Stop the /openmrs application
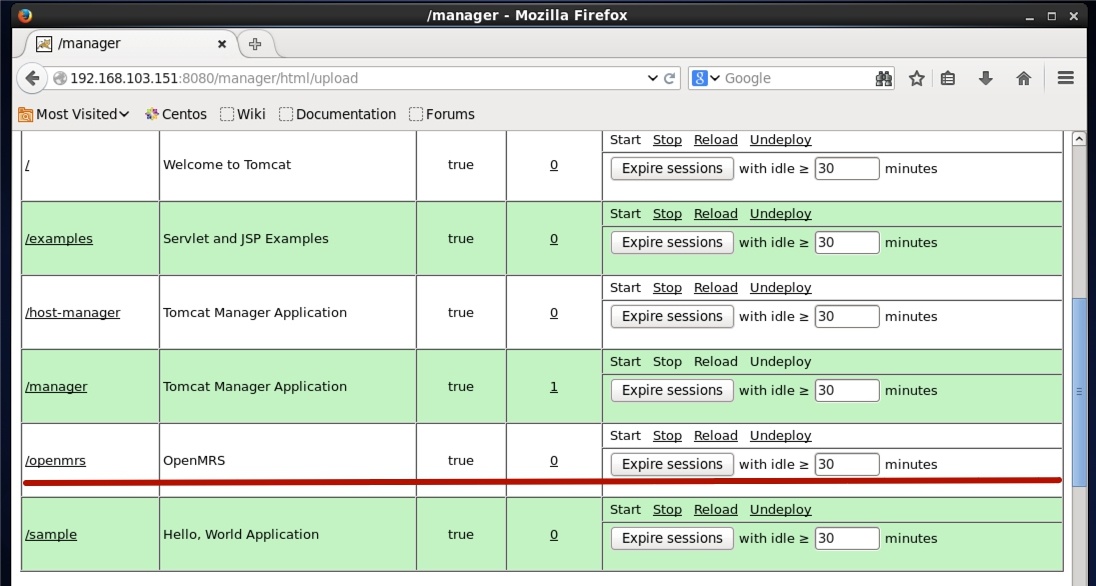 click(x=667, y=436)
